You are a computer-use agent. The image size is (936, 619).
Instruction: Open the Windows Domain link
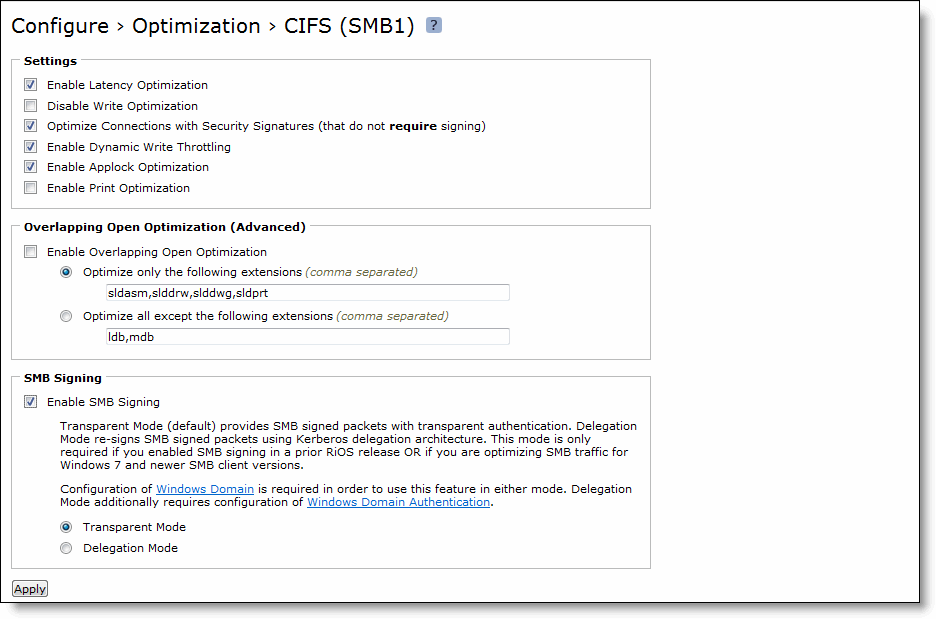pyautogui.click(x=204, y=489)
